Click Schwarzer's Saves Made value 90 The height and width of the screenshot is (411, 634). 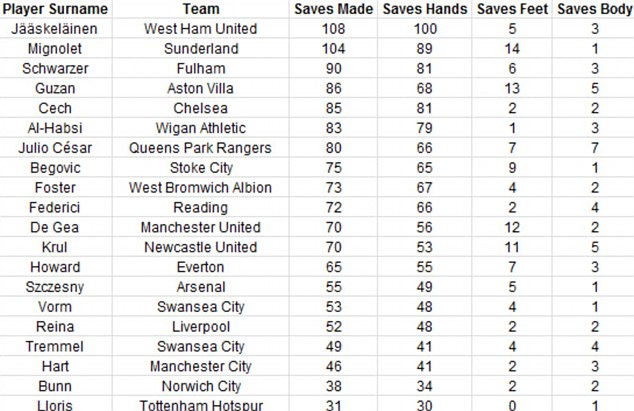pos(334,68)
